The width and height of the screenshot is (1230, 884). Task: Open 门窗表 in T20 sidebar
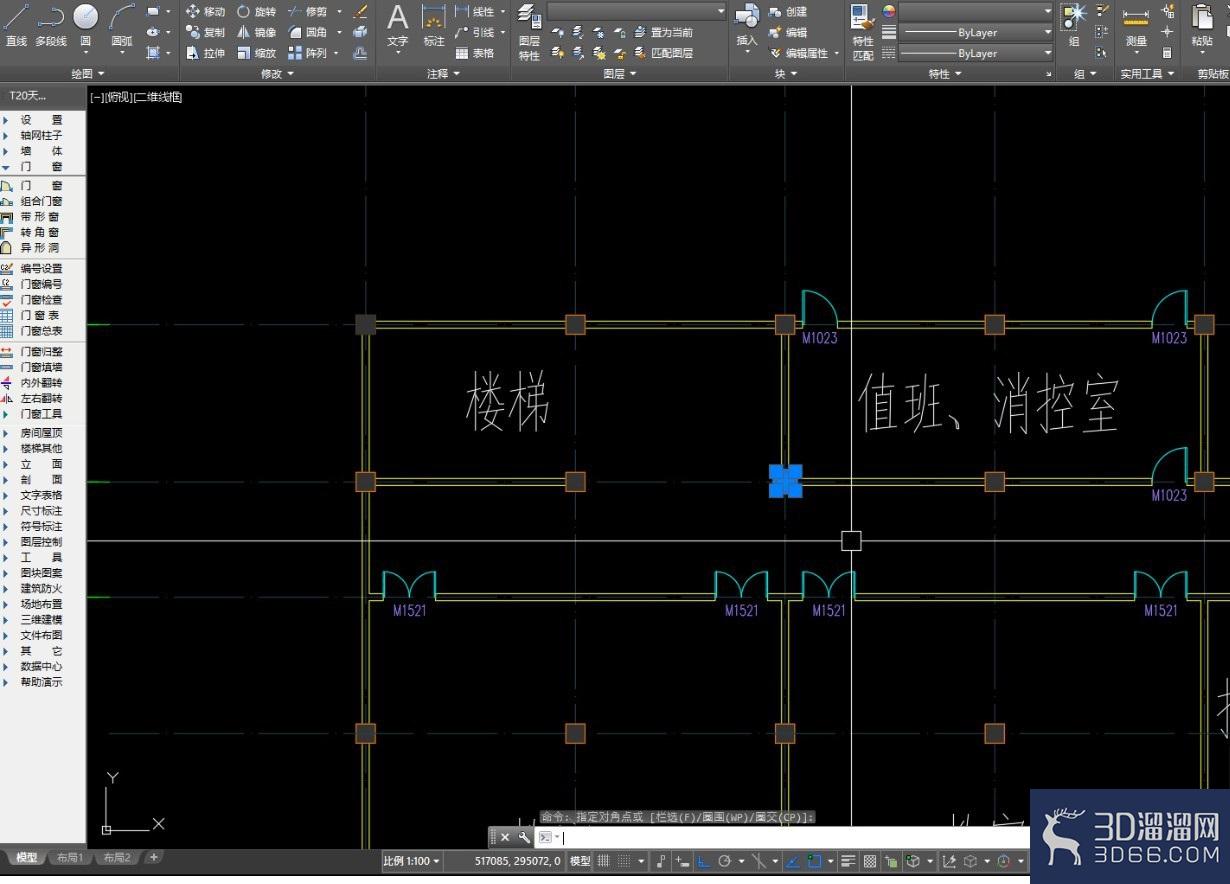pyautogui.click(x=40, y=315)
